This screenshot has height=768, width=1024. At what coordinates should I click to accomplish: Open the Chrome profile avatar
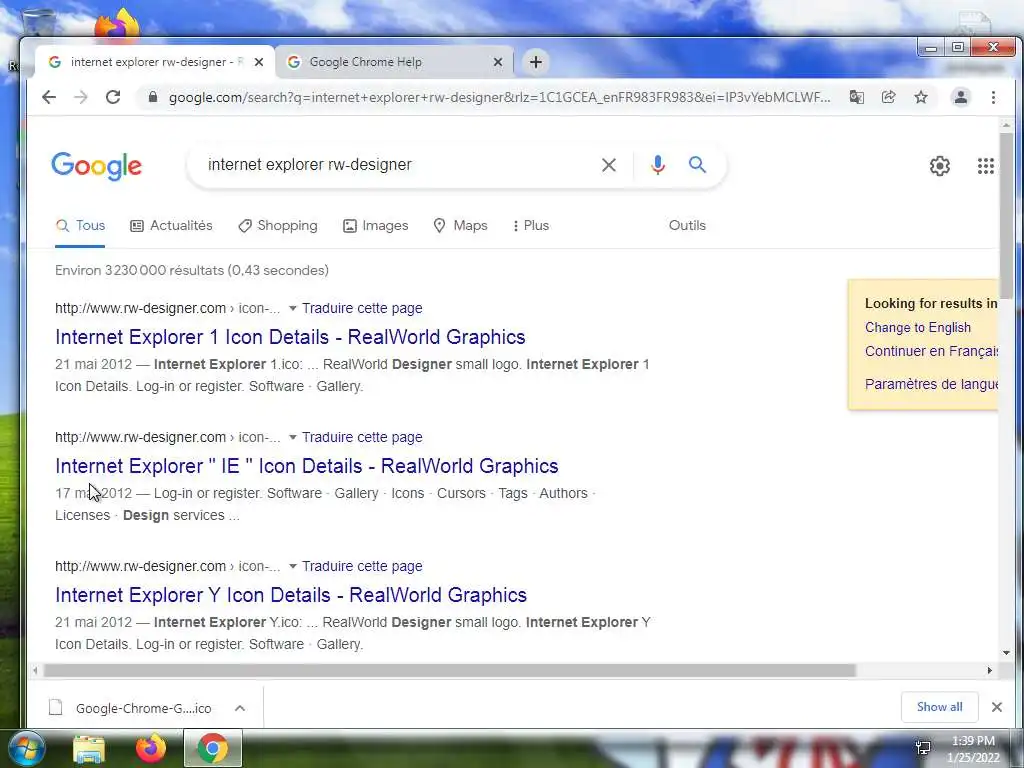pos(961,97)
